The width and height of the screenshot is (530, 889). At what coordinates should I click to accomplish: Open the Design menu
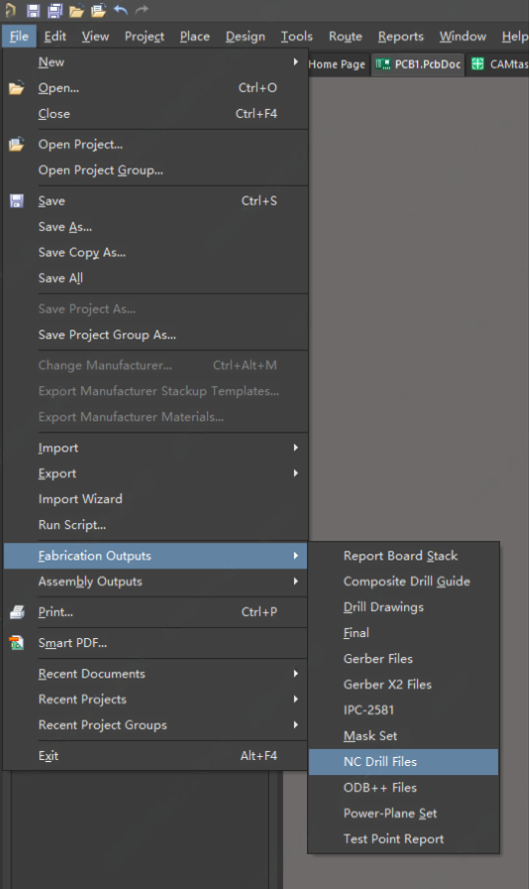[245, 36]
